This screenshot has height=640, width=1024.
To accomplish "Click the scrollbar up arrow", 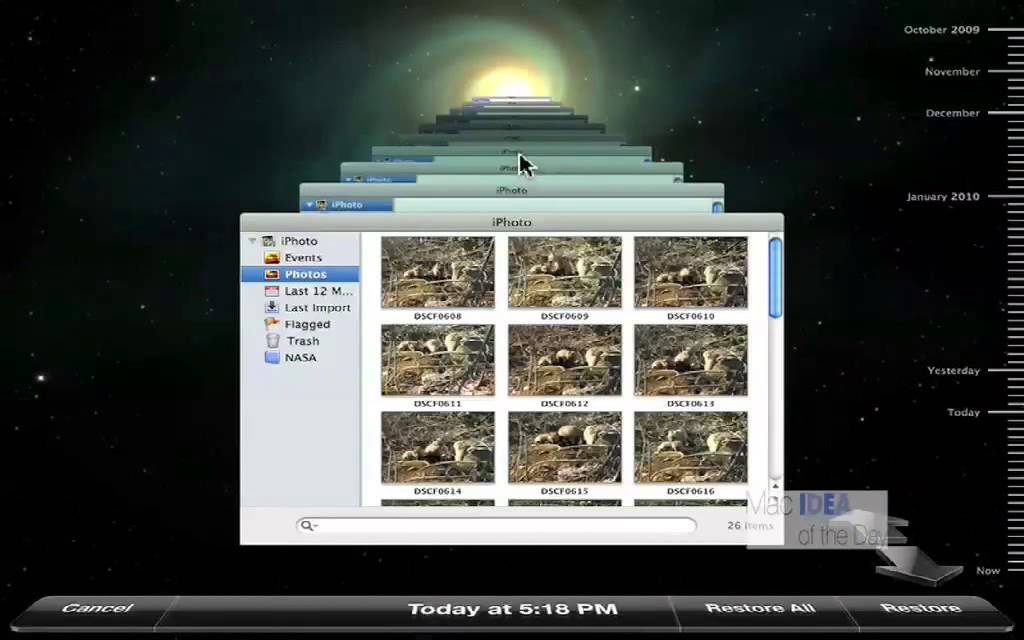I will tap(775, 485).
